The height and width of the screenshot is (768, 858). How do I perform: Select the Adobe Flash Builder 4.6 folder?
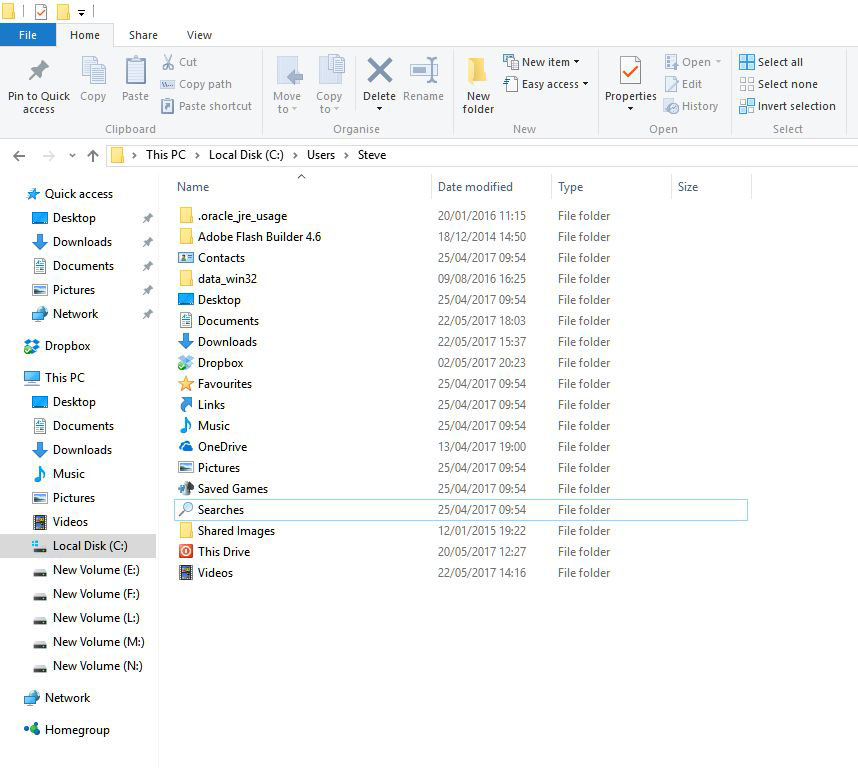(x=259, y=237)
